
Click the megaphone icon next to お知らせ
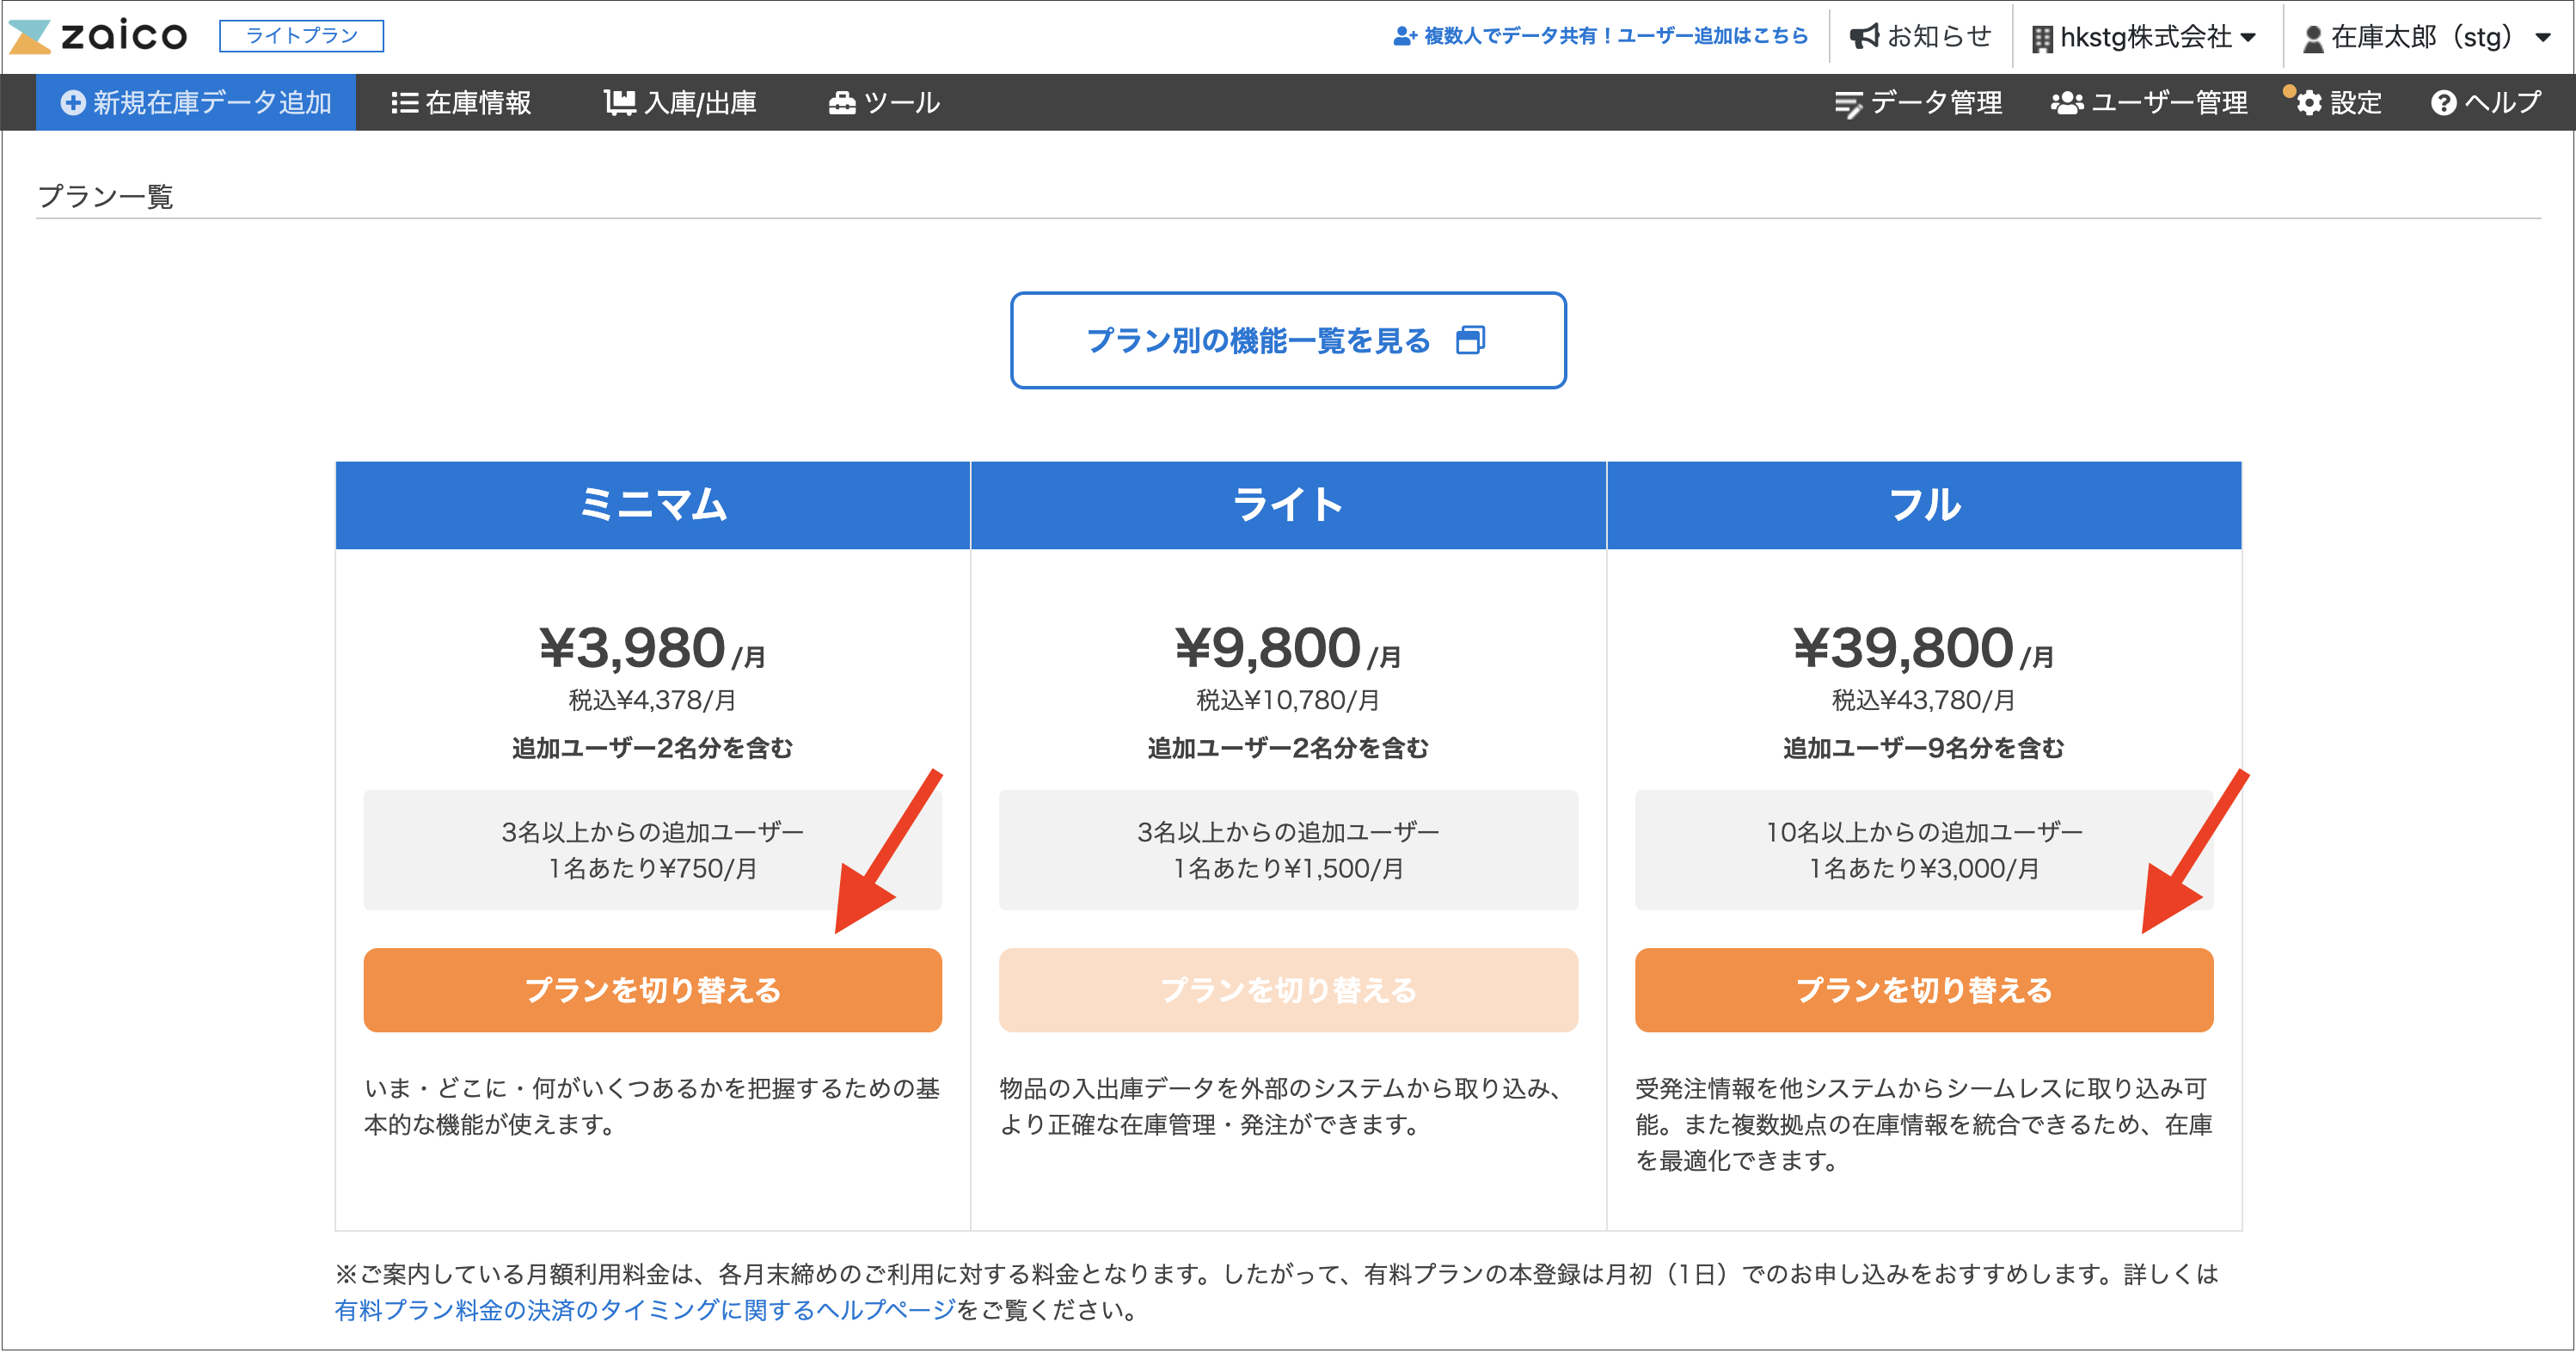click(x=1864, y=37)
